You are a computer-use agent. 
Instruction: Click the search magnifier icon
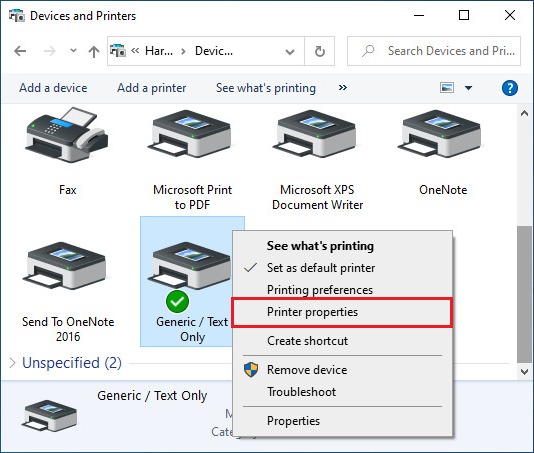(x=368, y=51)
